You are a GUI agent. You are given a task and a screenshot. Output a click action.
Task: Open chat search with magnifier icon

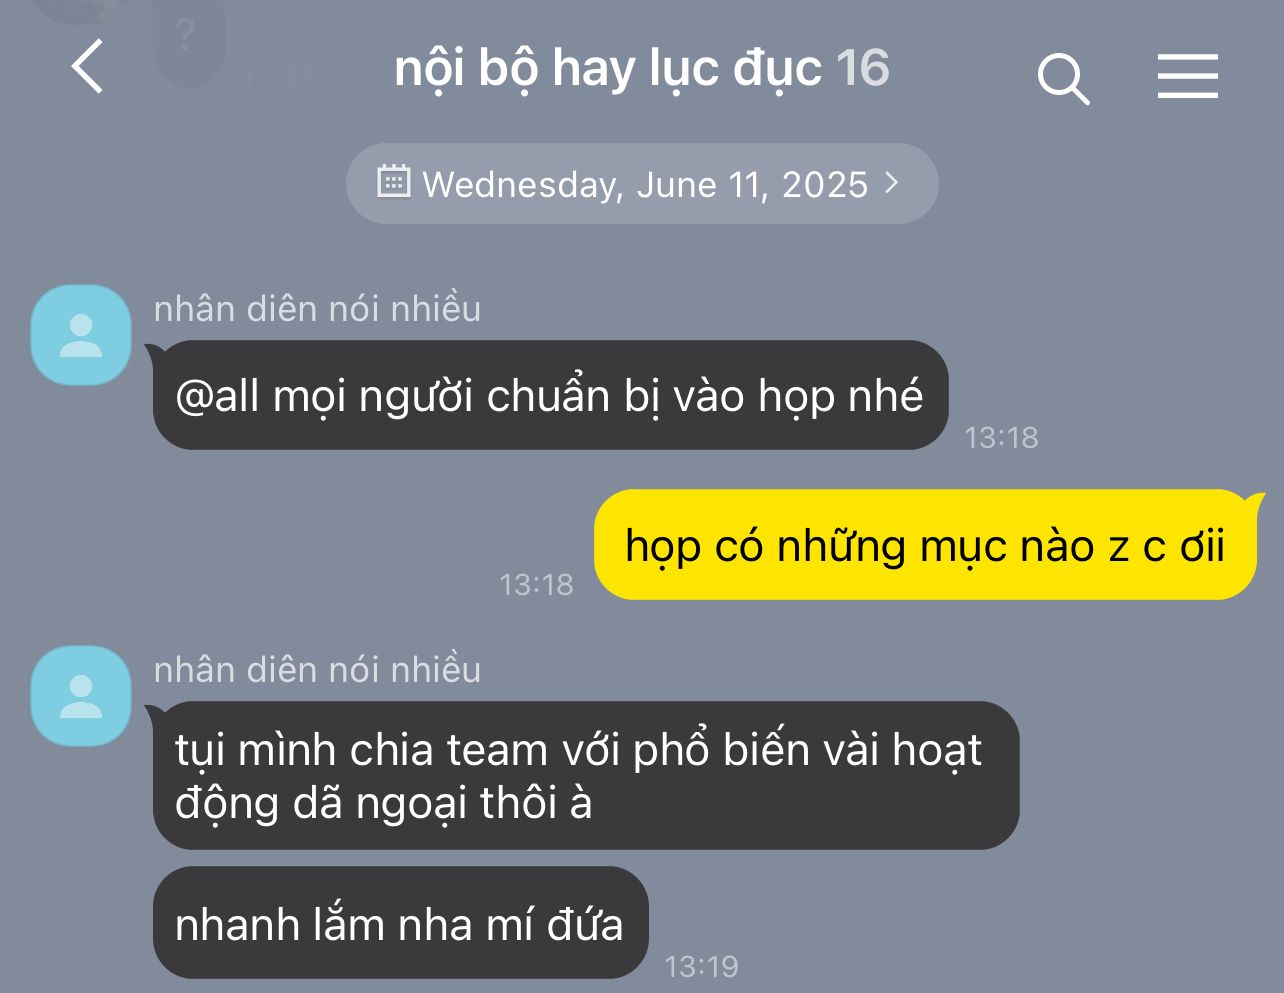coord(1063,79)
